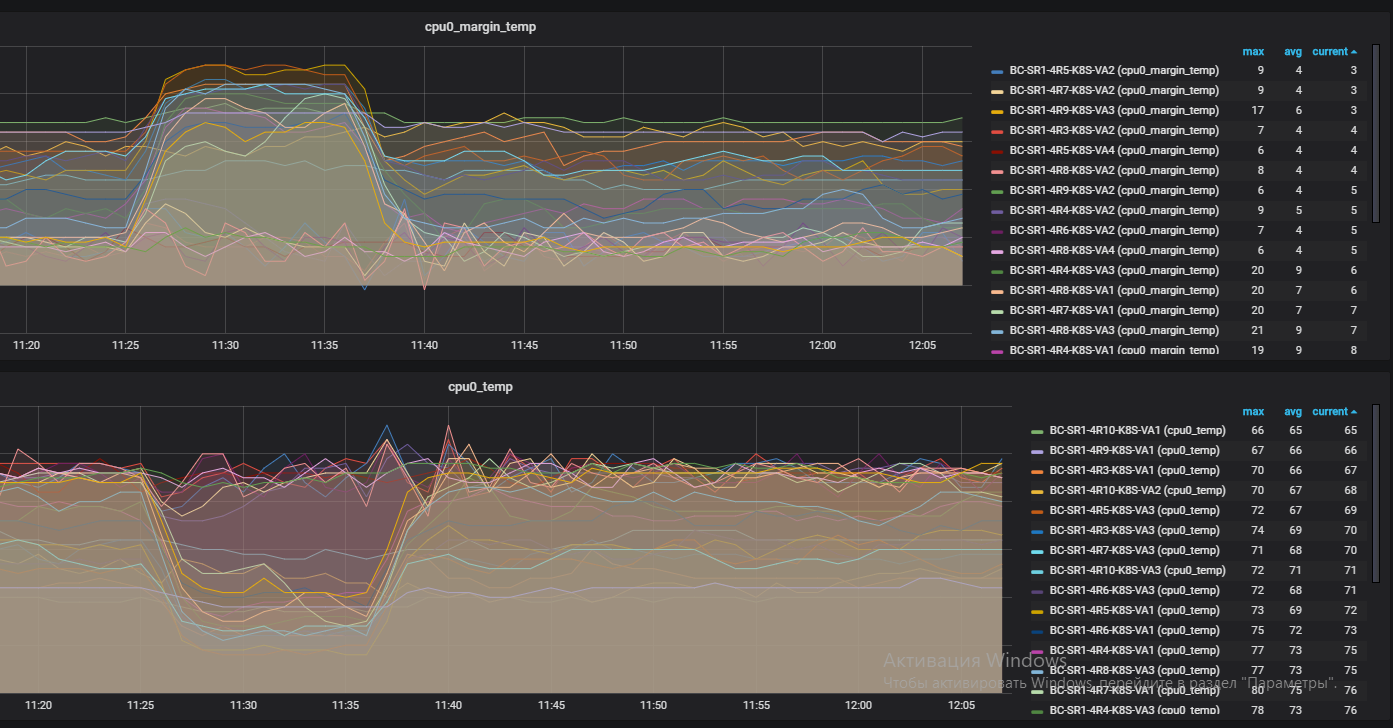Select legend label BC-SR1-4R4-K8S-VA1 (cpu0_temp)
1393x728 pixels.
(x=1135, y=650)
